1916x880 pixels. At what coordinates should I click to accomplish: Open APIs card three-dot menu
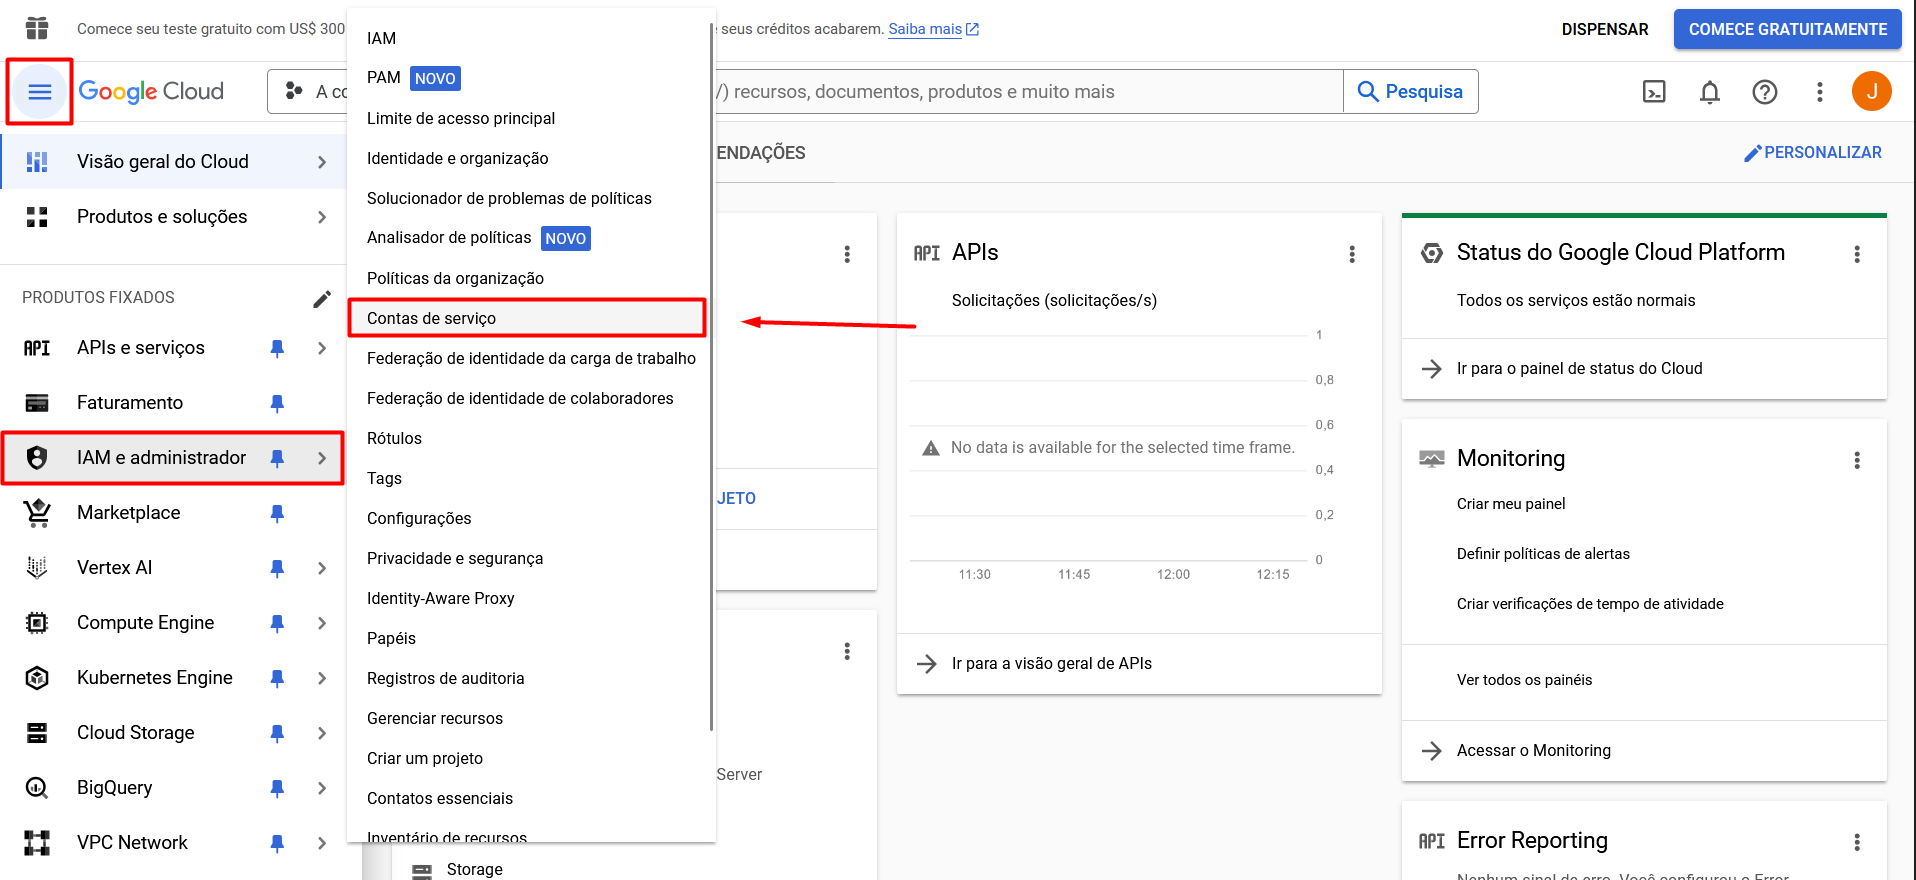point(1352,254)
